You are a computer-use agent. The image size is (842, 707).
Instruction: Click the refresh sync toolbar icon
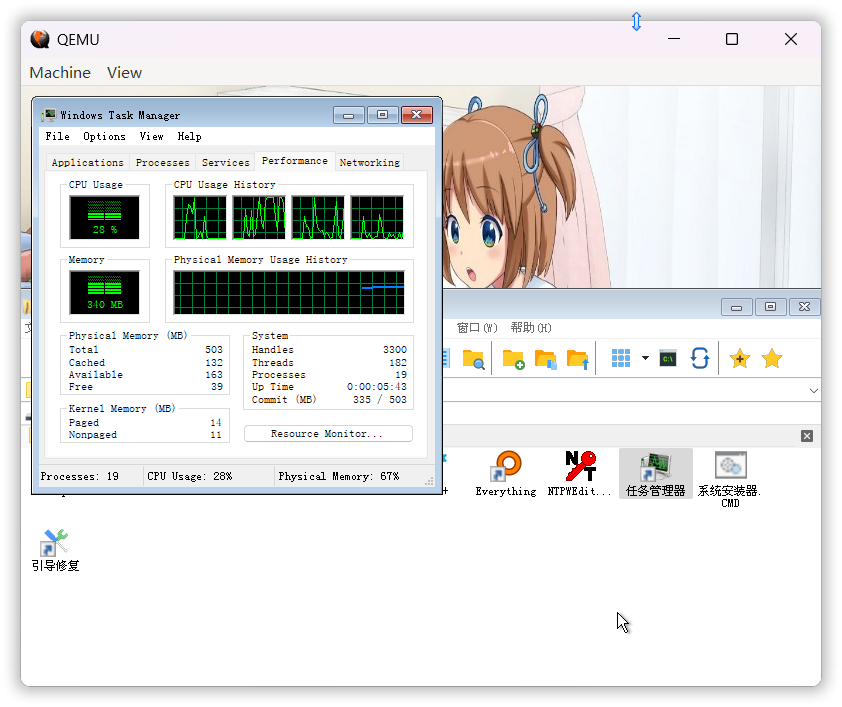[x=700, y=358]
